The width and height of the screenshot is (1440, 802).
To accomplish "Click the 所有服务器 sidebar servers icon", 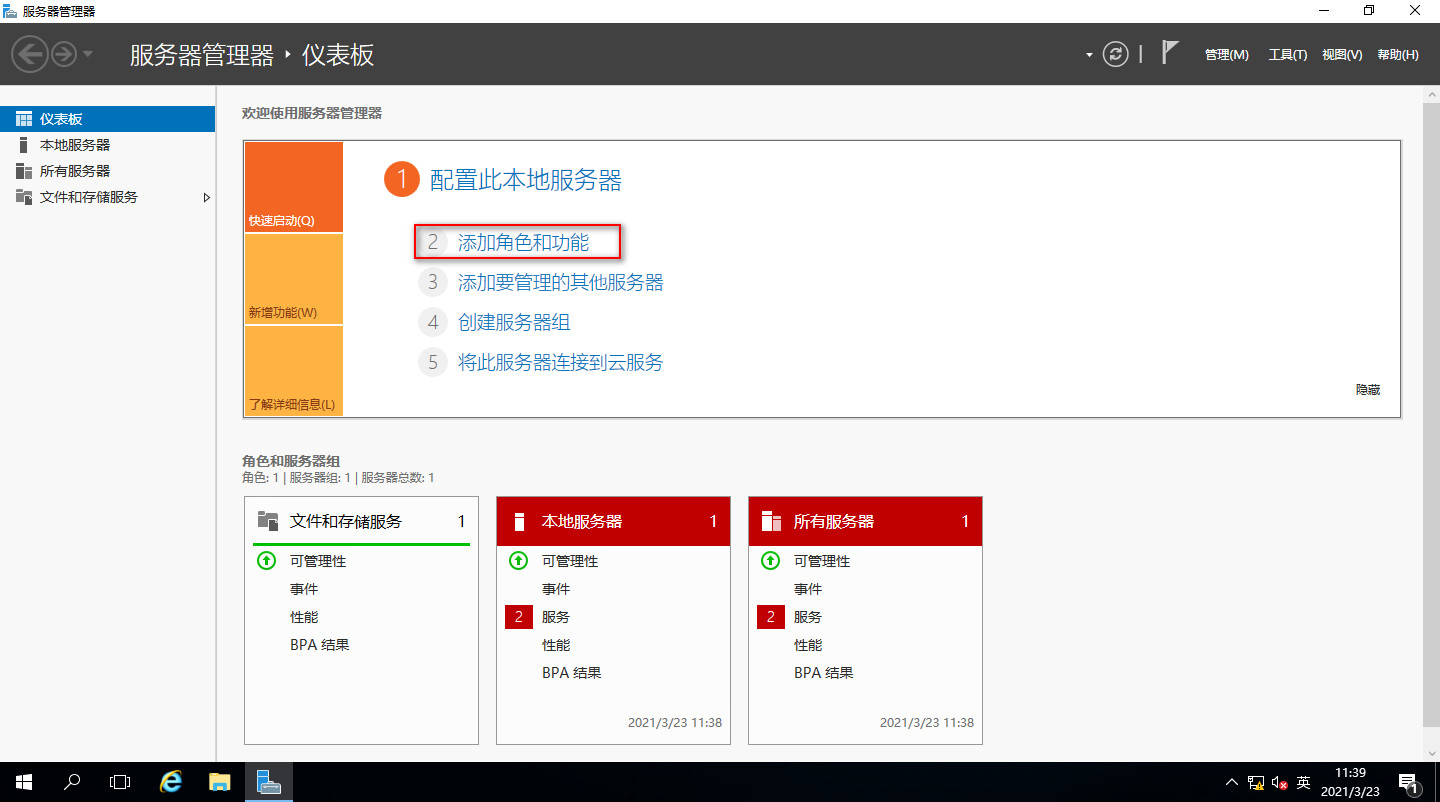I will pos(24,171).
